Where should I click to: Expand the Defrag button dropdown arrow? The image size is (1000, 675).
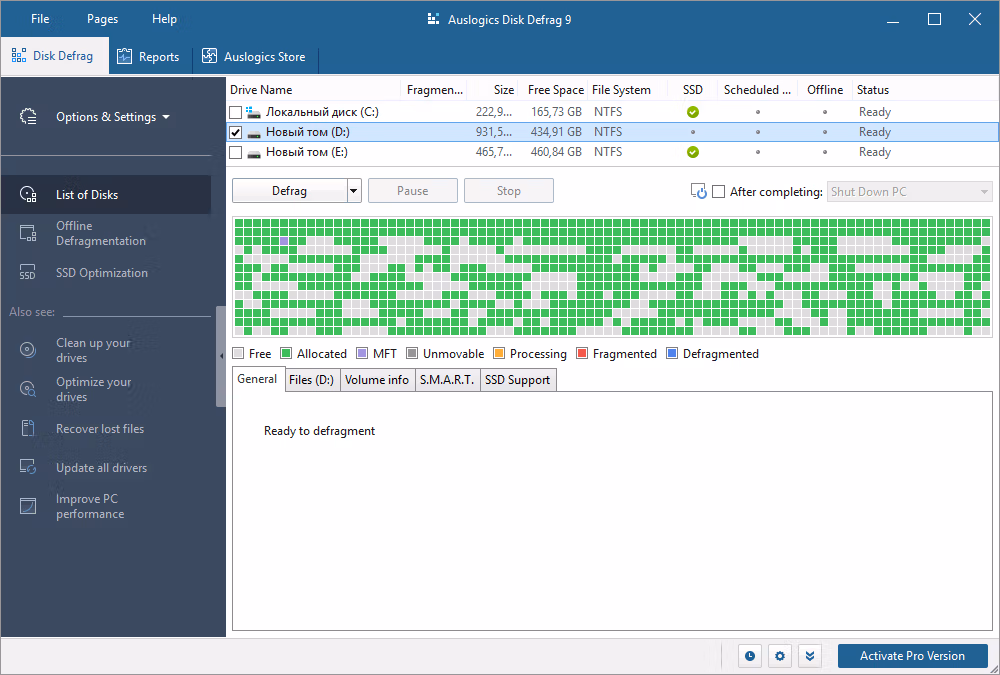tap(355, 191)
